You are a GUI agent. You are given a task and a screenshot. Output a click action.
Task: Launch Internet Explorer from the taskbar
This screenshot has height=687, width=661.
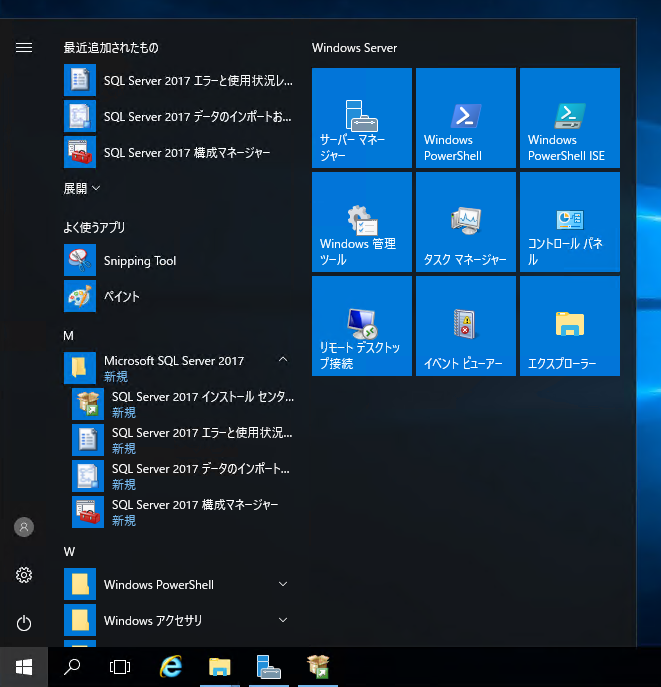pos(170,667)
